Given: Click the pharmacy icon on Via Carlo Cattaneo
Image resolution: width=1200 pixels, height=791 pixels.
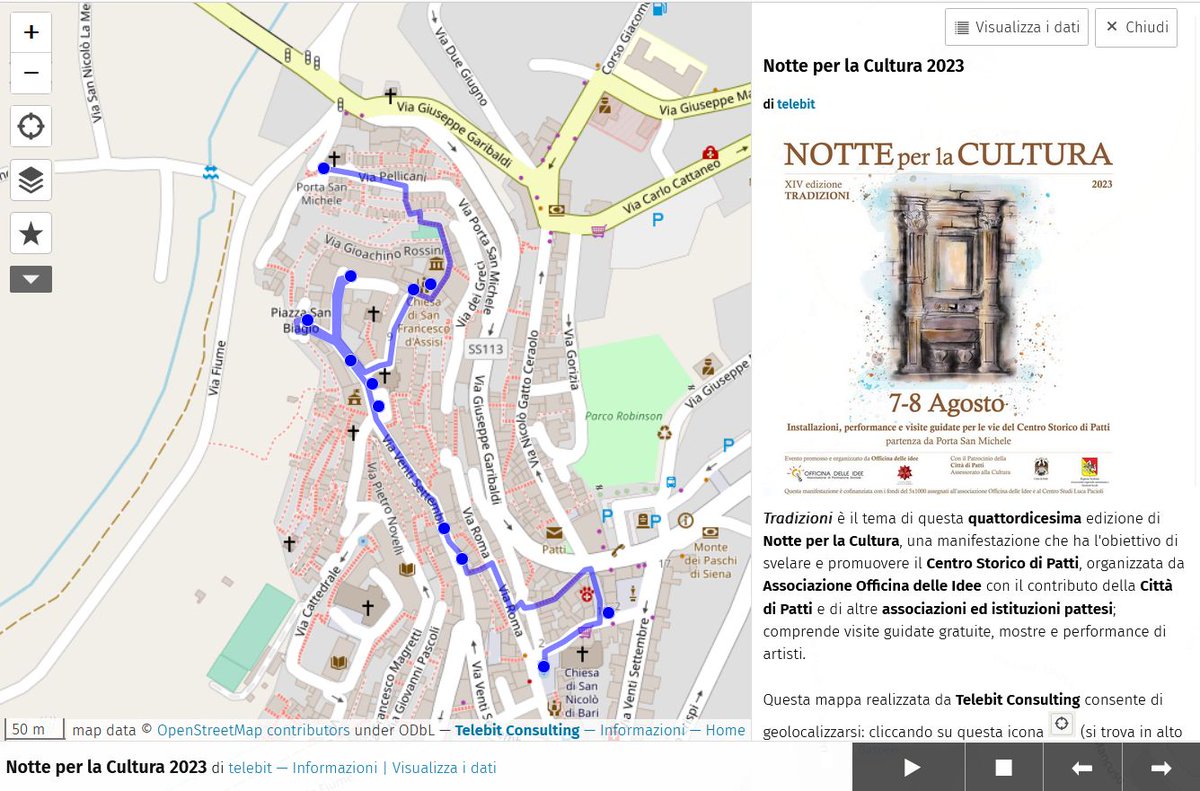Looking at the screenshot, I should pyautogui.click(x=710, y=153).
